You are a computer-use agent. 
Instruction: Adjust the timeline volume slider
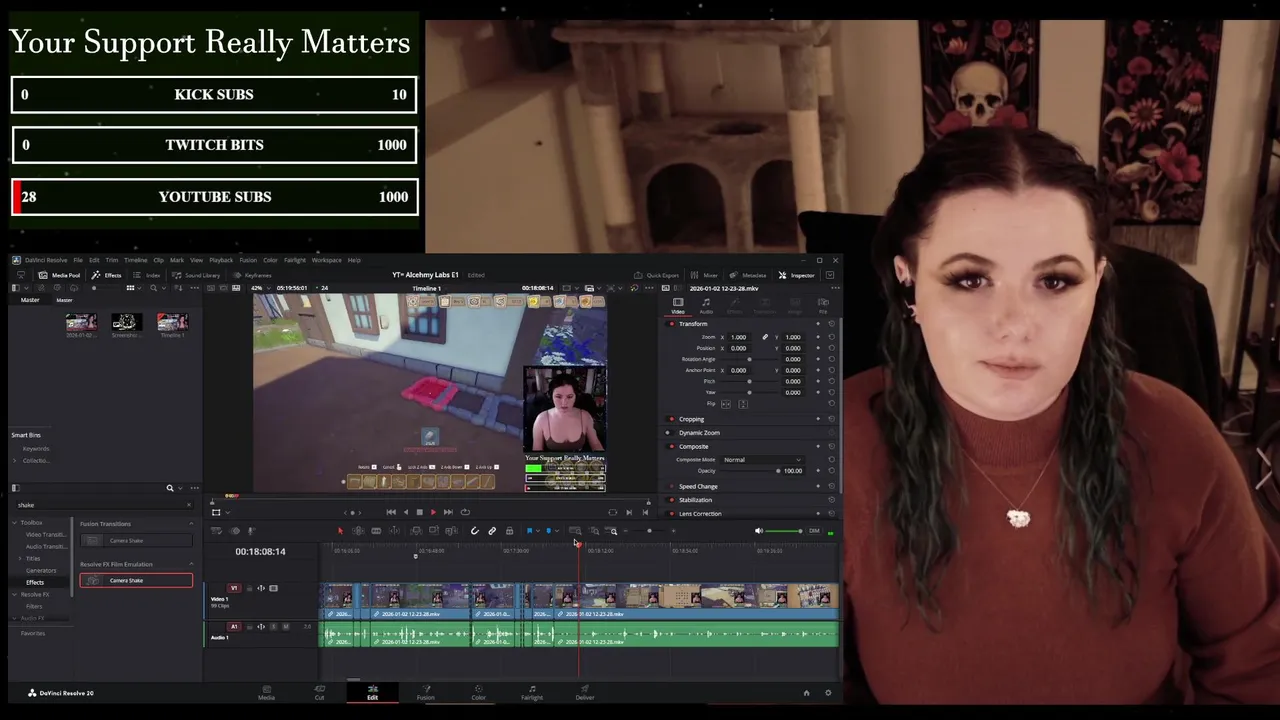[x=783, y=531]
